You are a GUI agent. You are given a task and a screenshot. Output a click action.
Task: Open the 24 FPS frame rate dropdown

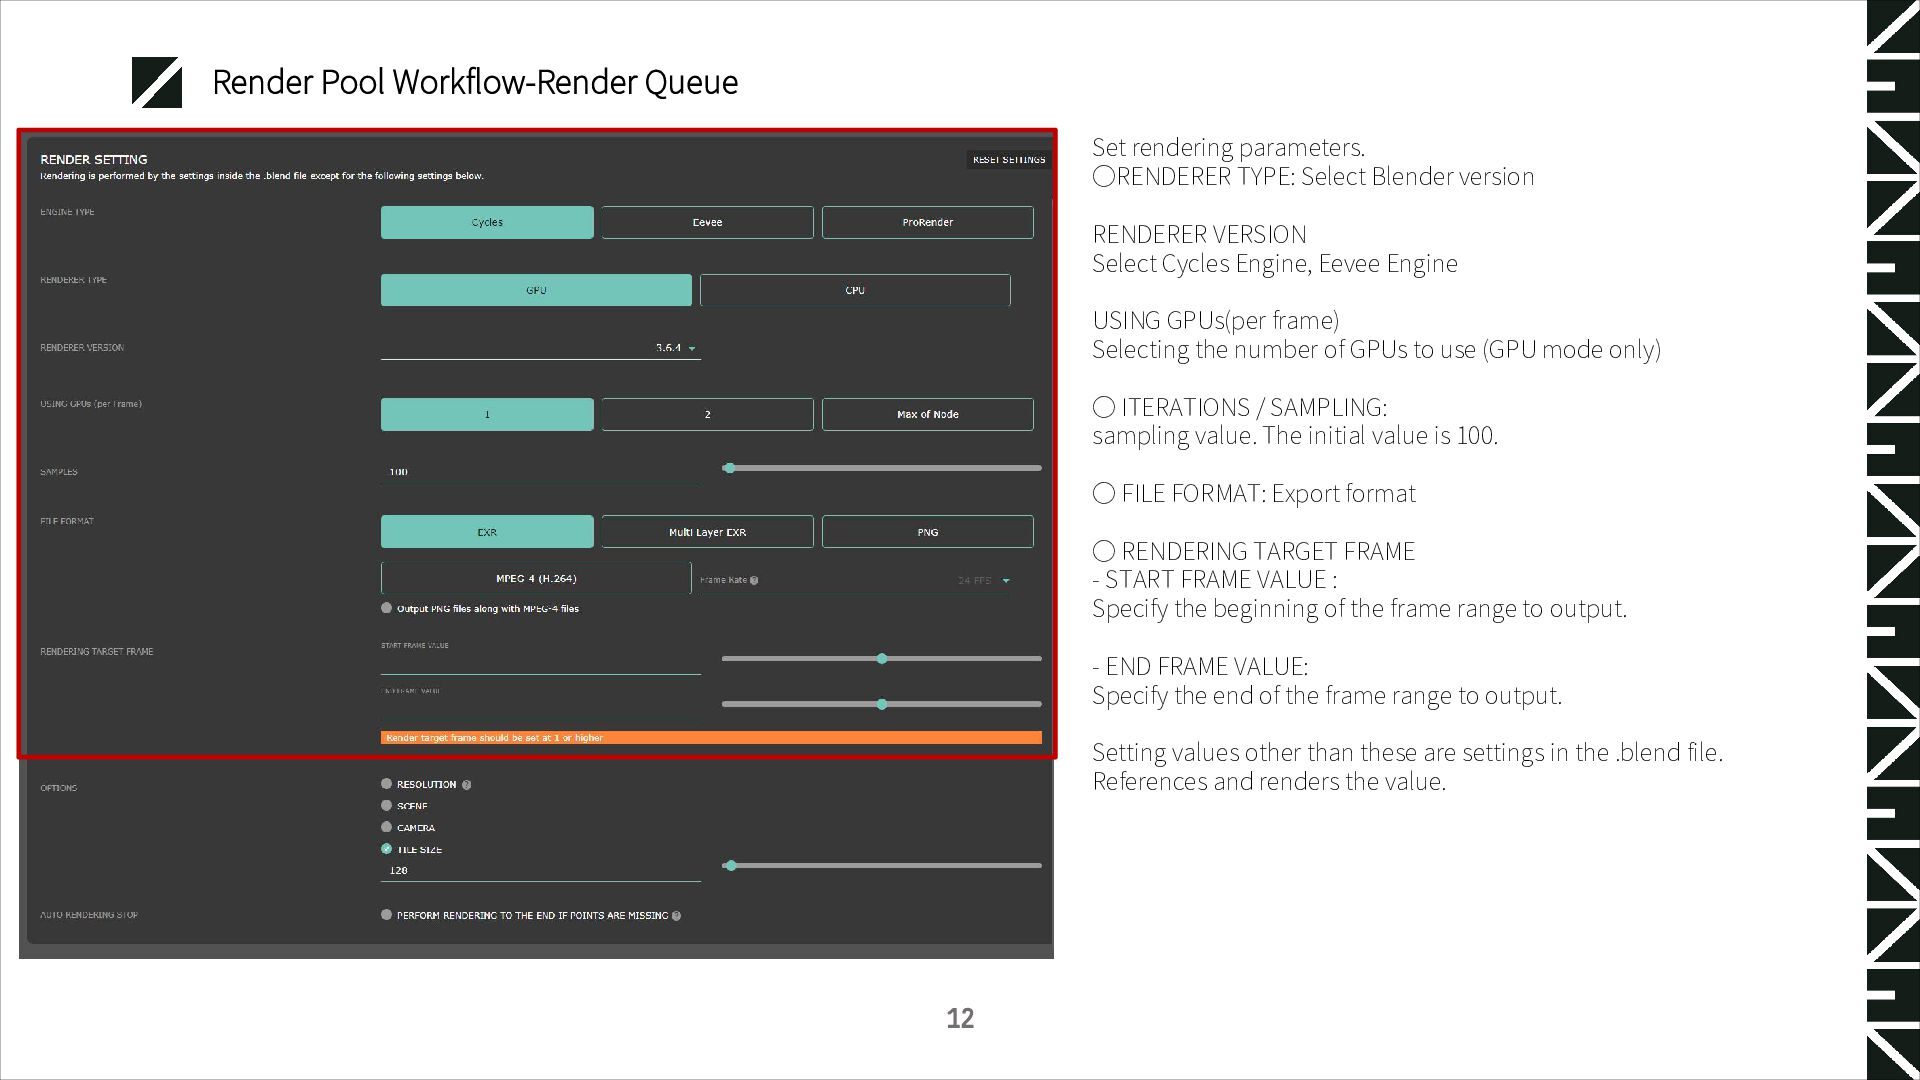1005,581
